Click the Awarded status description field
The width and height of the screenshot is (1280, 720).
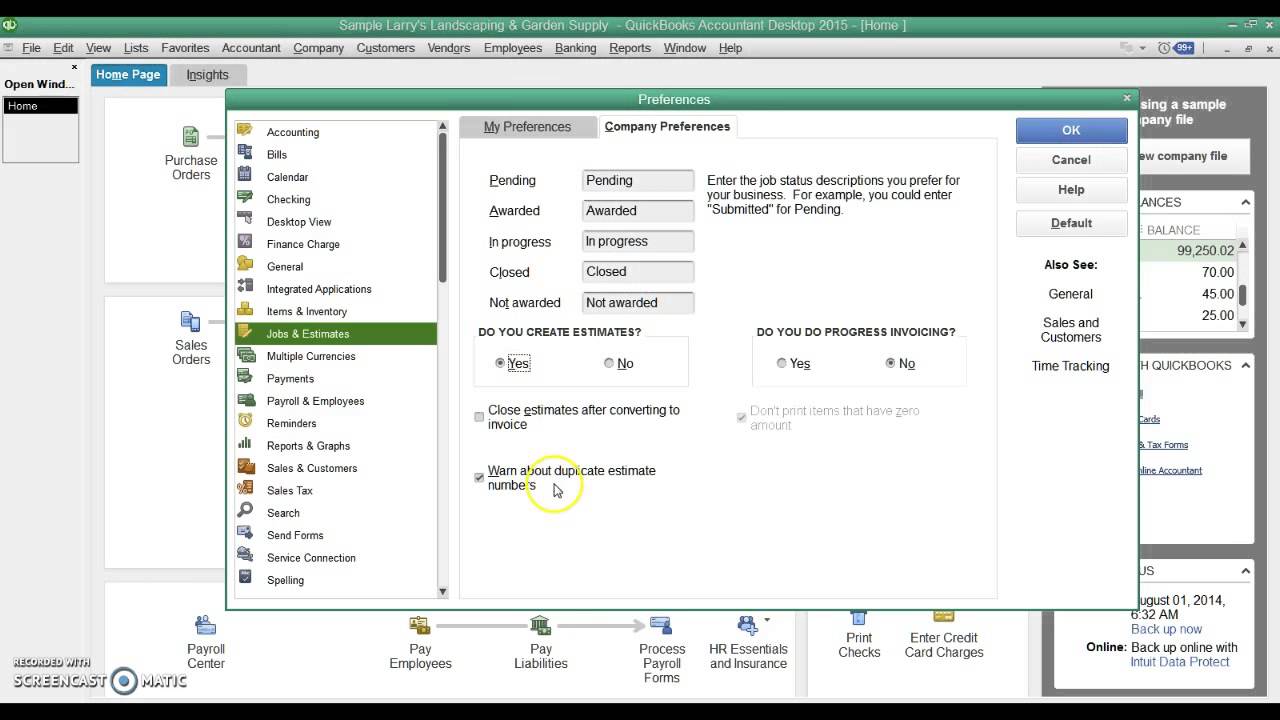638,211
